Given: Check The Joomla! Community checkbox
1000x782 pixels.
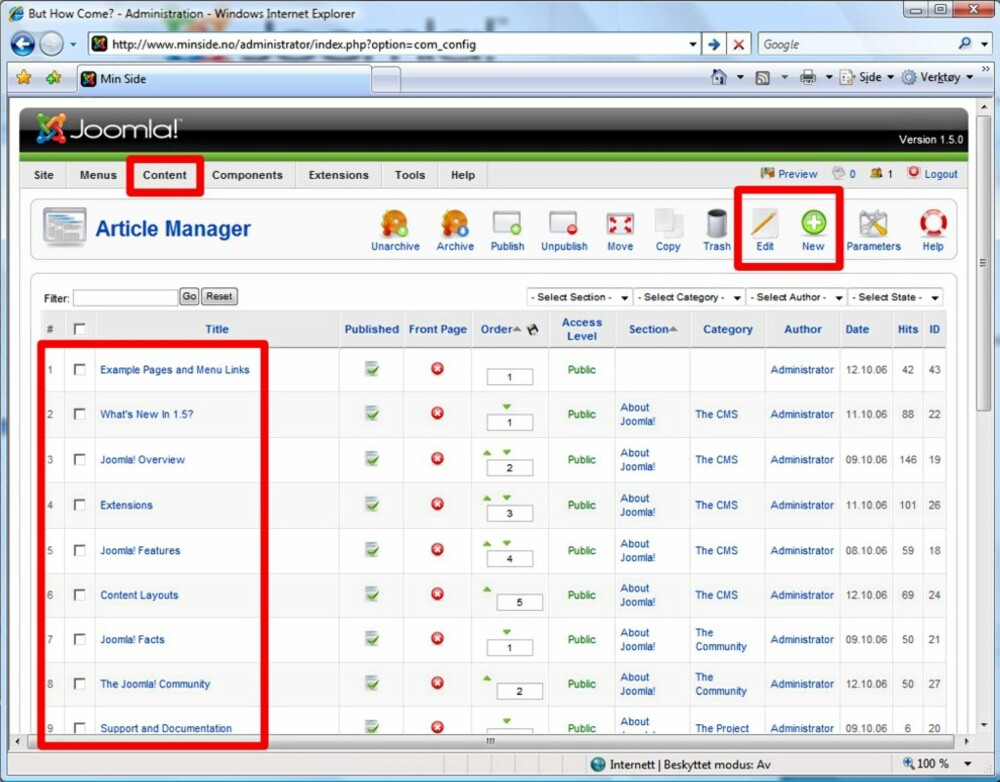Looking at the screenshot, I should pyautogui.click(x=80, y=684).
